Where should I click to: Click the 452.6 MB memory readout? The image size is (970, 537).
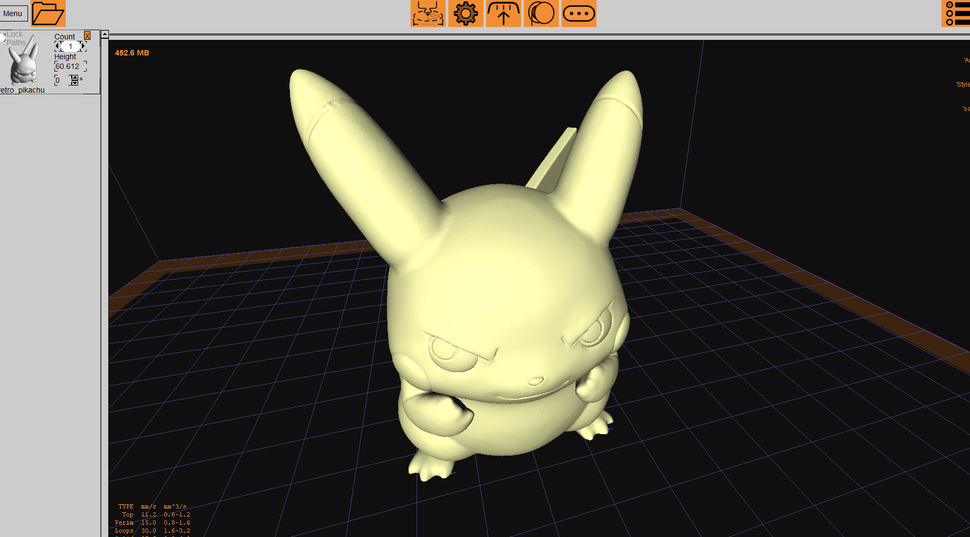[x=132, y=53]
